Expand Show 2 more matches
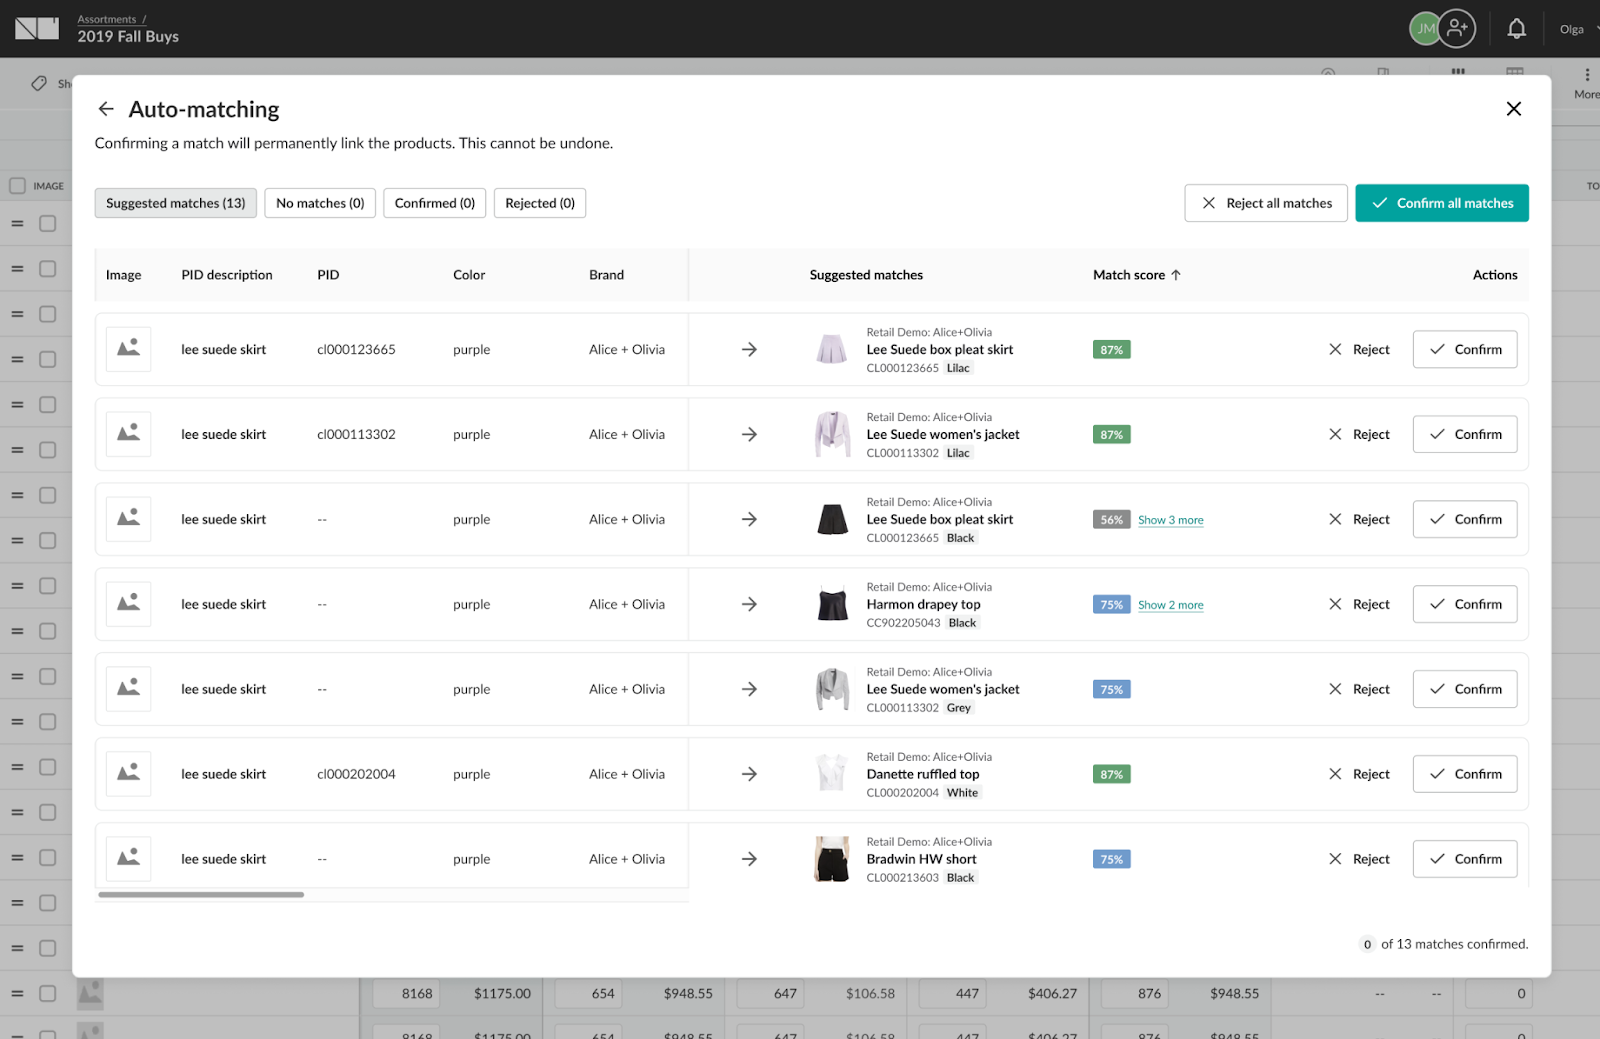1600x1039 pixels. [x=1170, y=605]
